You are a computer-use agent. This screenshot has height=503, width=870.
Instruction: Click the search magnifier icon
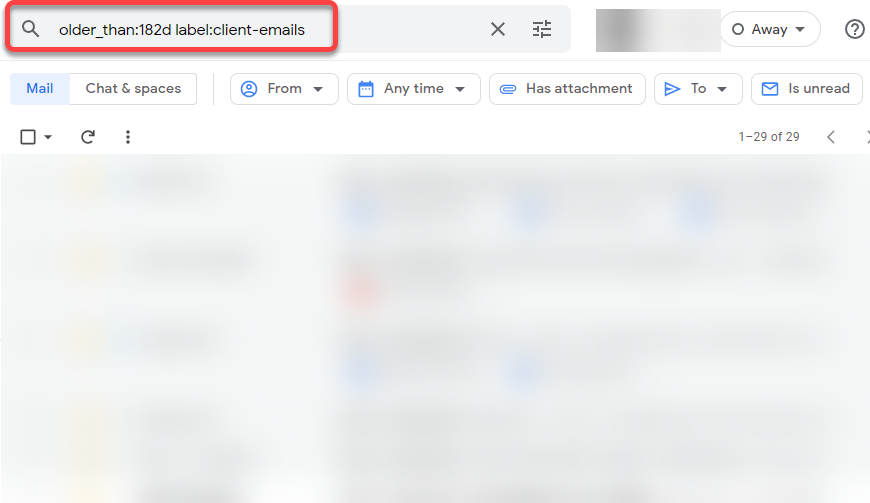tap(31, 29)
